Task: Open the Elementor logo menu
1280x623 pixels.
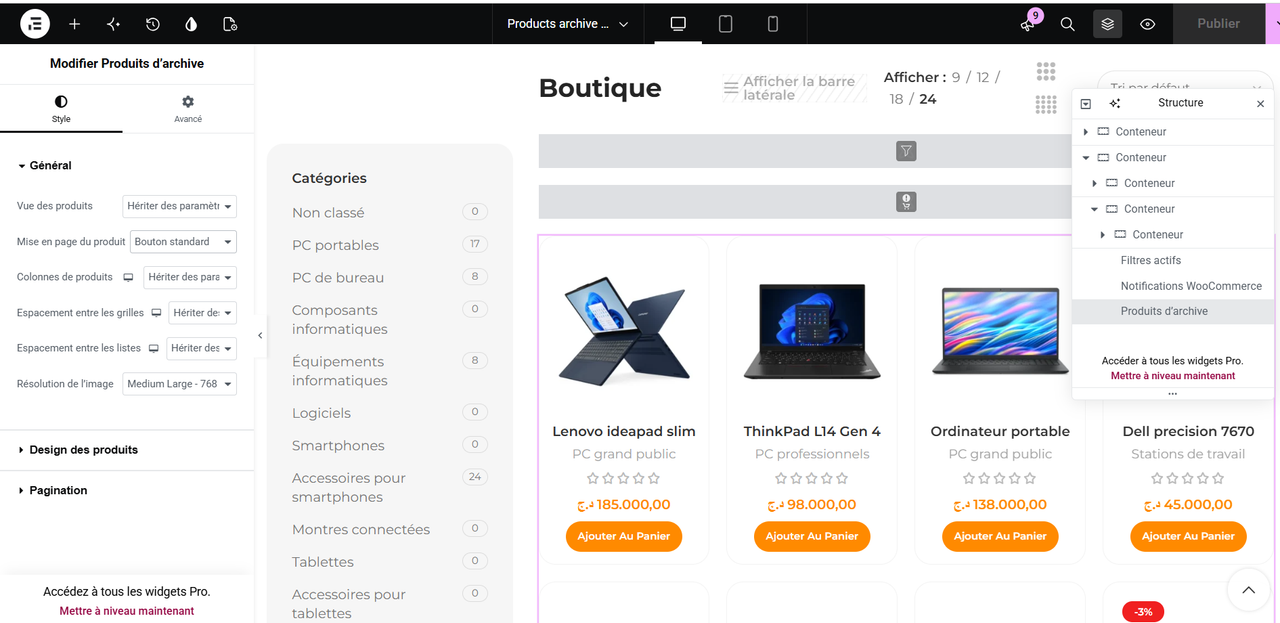Action: click(35, 24)
